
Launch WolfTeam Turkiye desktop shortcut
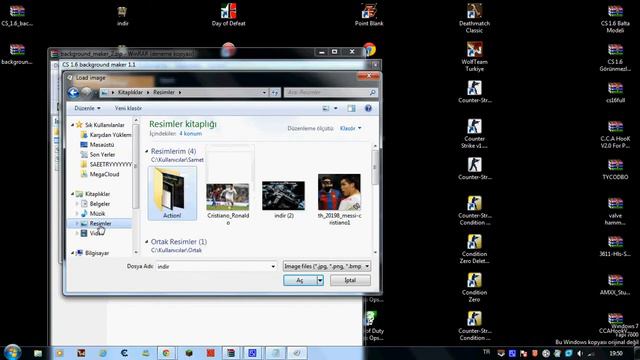coord(474,57)
